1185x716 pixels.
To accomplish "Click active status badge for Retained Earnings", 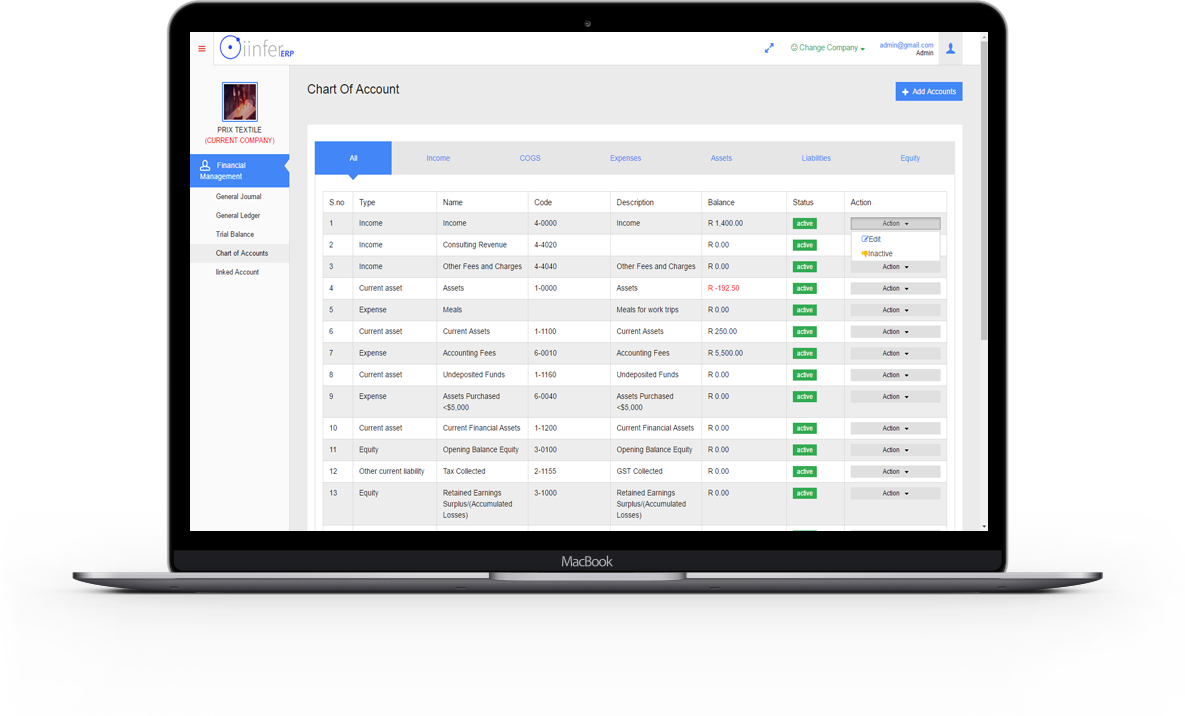I will pos(804,493).
